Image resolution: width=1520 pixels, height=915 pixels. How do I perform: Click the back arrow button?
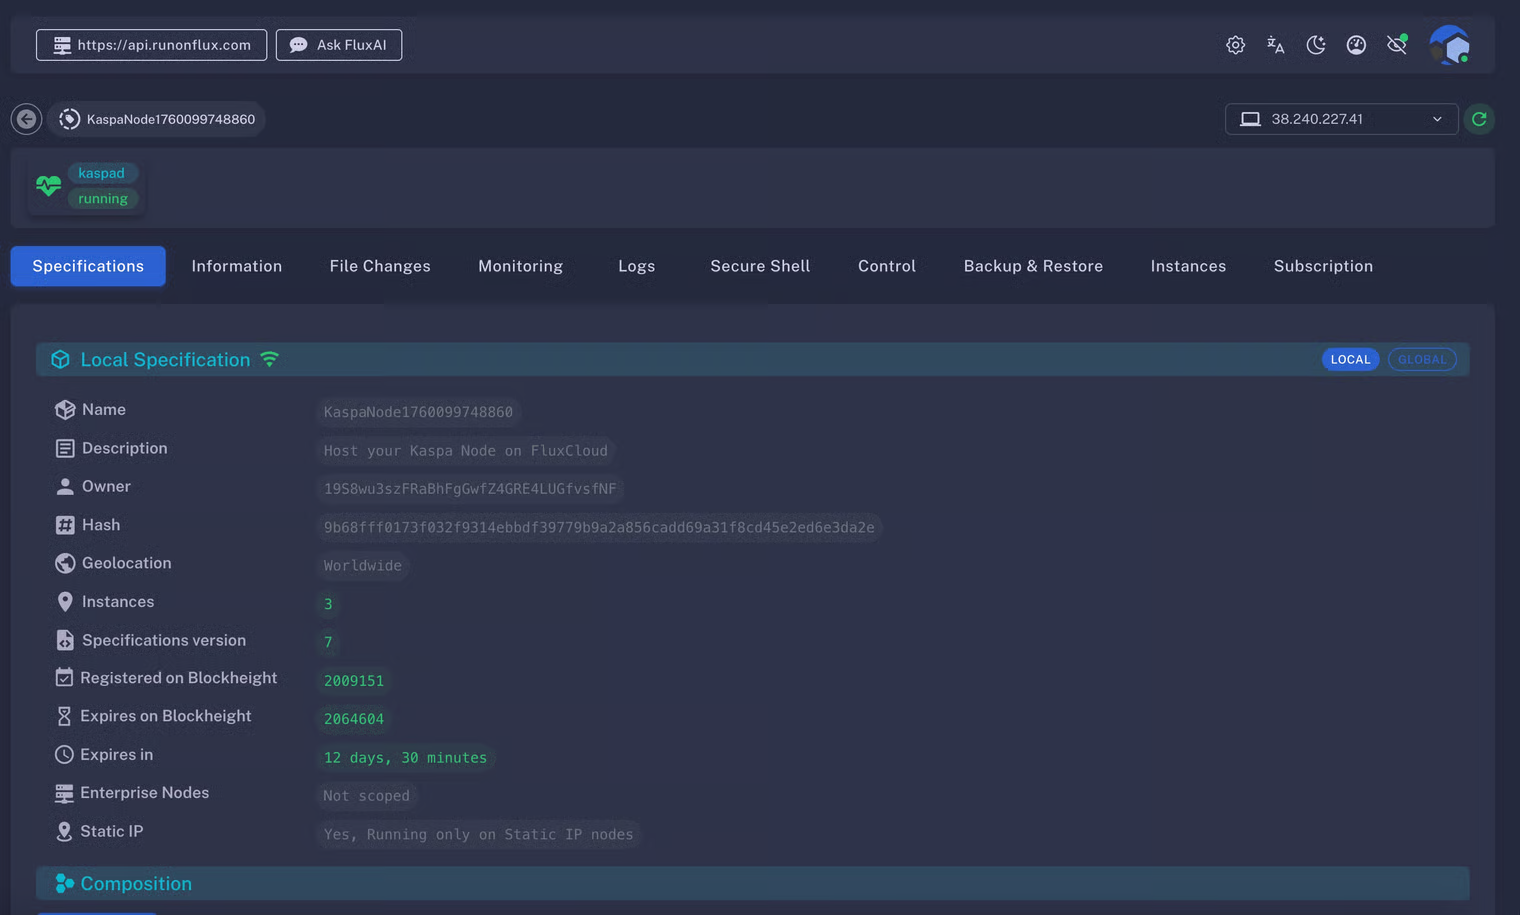pyautogui.click(x=27, y=119)
